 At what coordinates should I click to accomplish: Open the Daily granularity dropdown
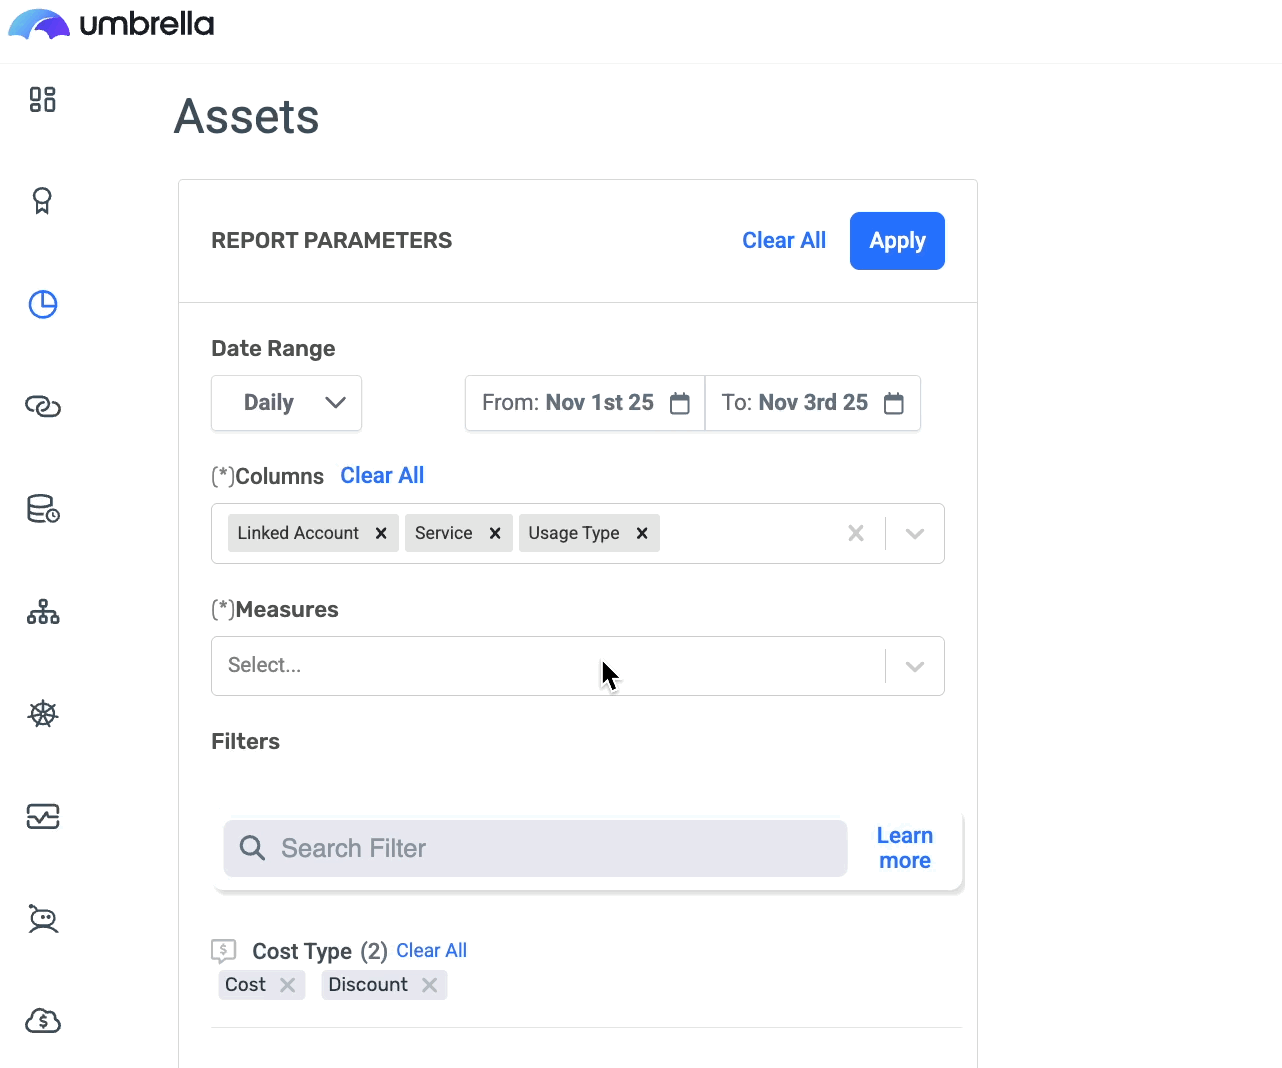(x=286, y=403)
